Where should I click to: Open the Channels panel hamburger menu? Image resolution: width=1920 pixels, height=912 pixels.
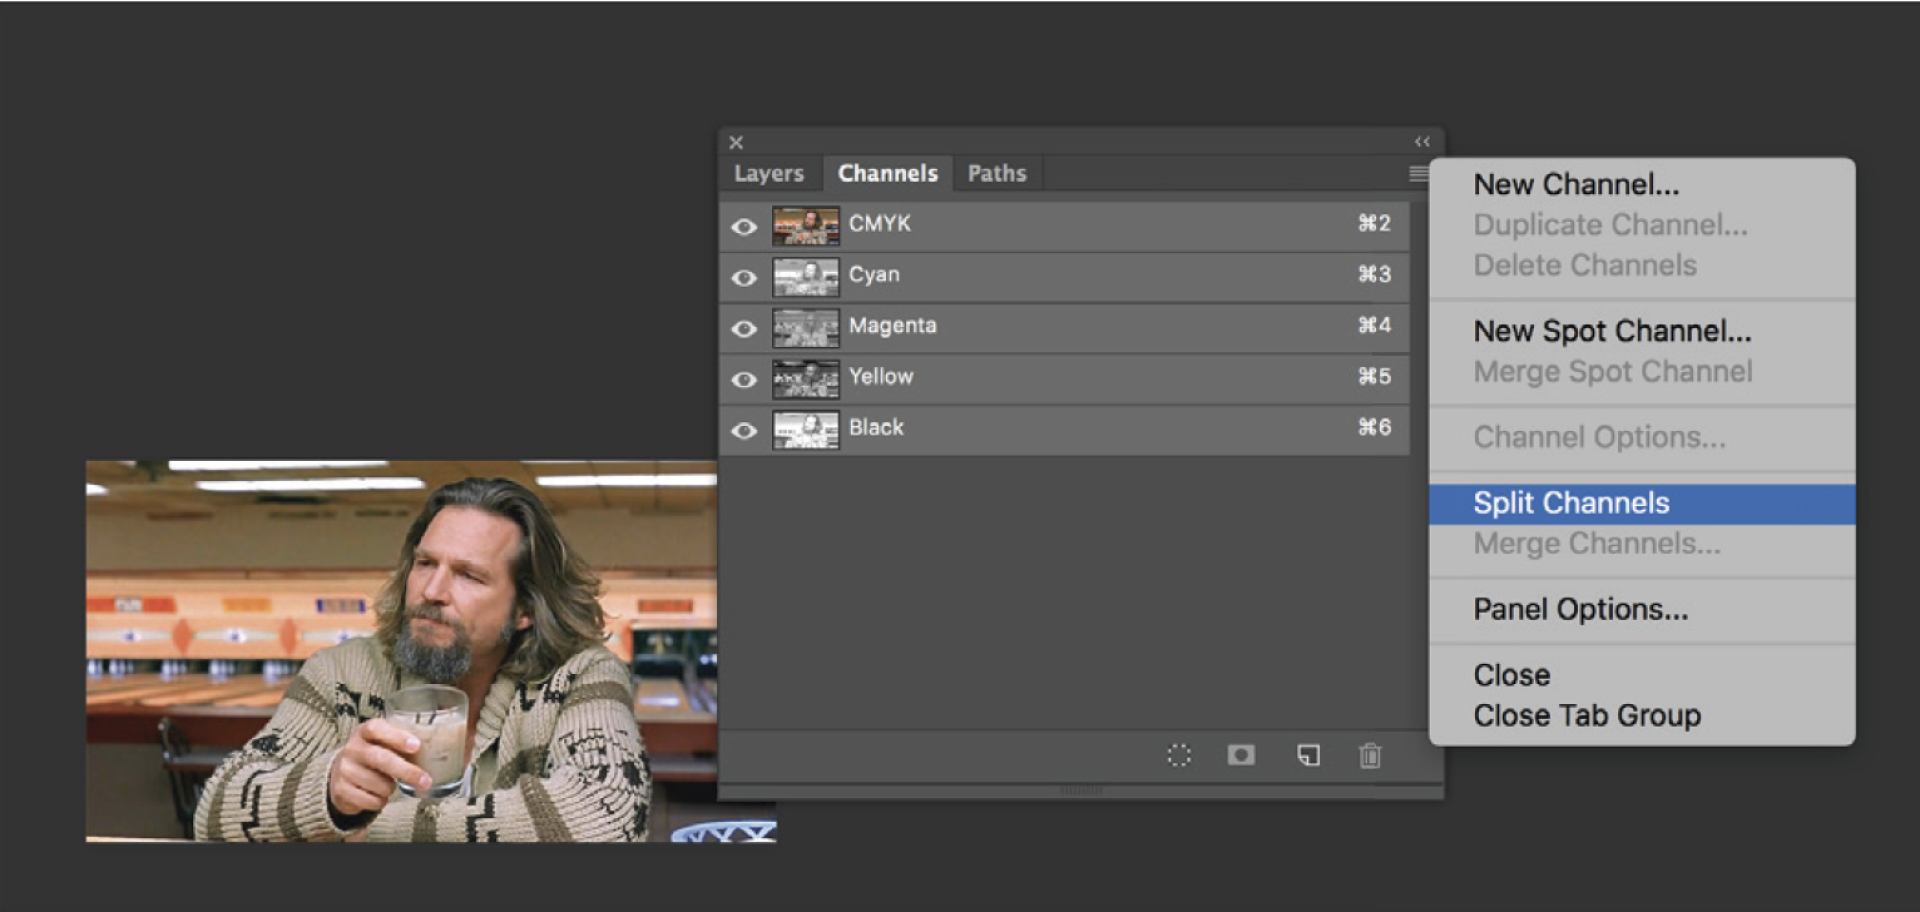coord(1418,174)
